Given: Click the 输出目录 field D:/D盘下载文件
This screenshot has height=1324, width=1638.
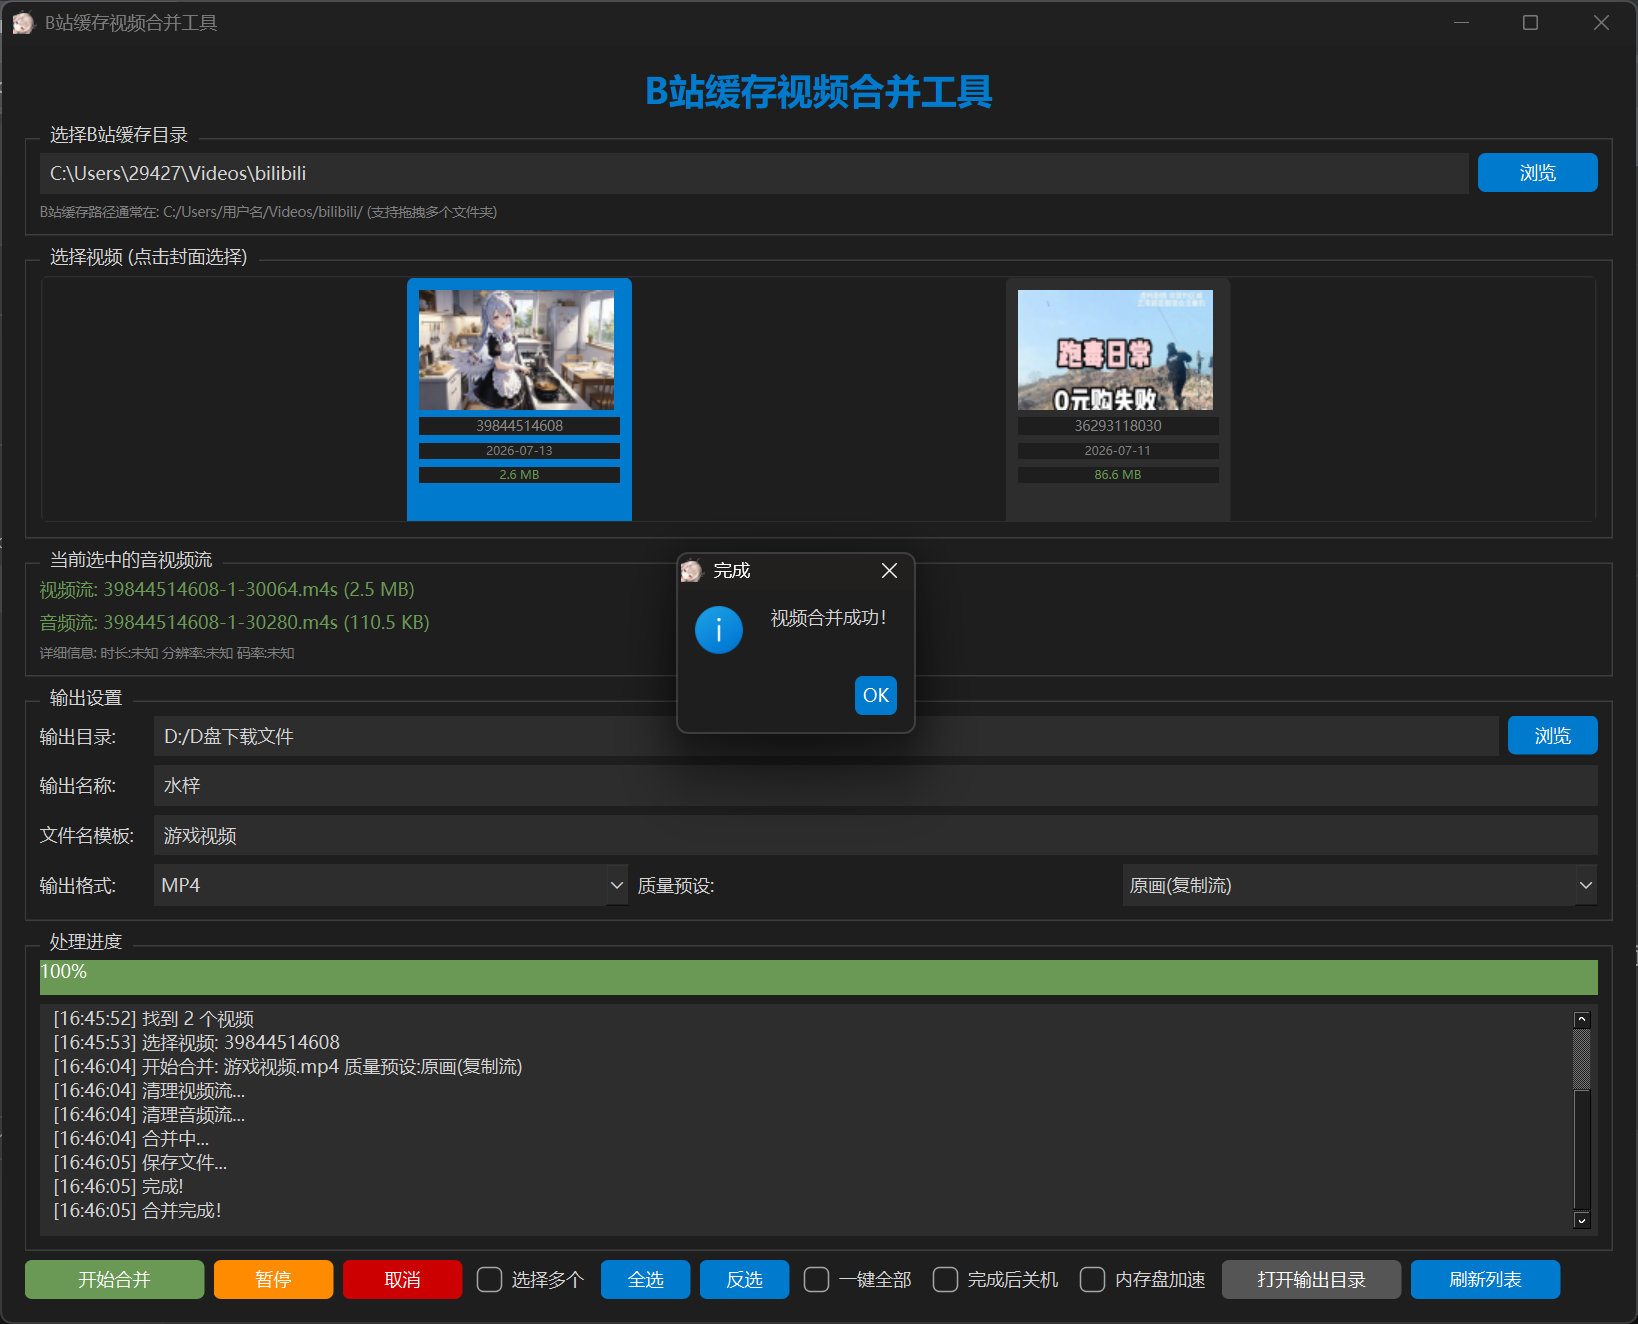Looking at the screenshot, I should (826, 736).
